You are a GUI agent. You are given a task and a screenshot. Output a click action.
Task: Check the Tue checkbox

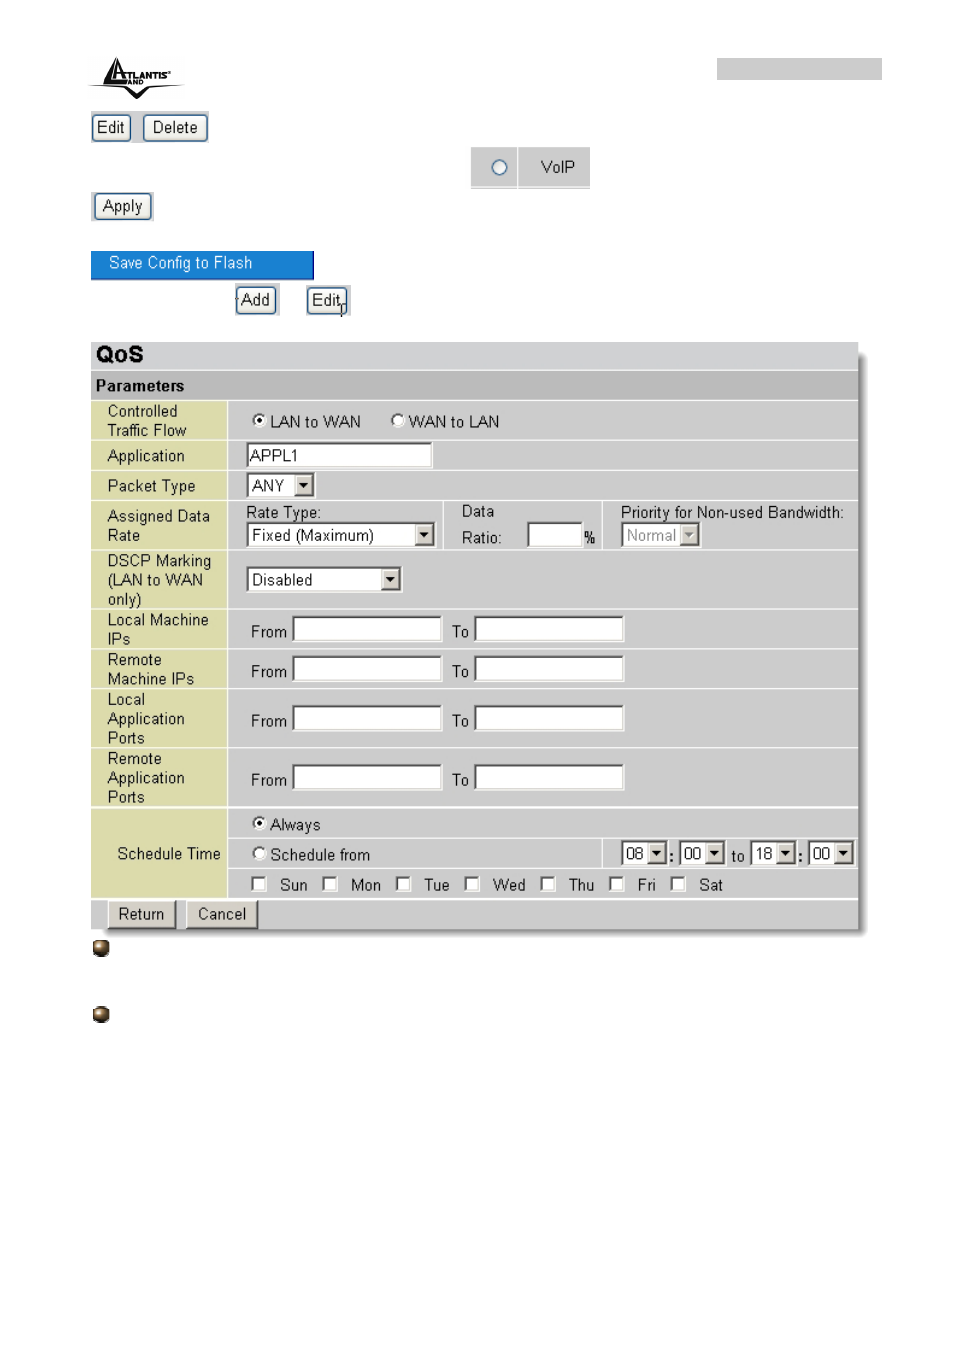pos(403,884)
